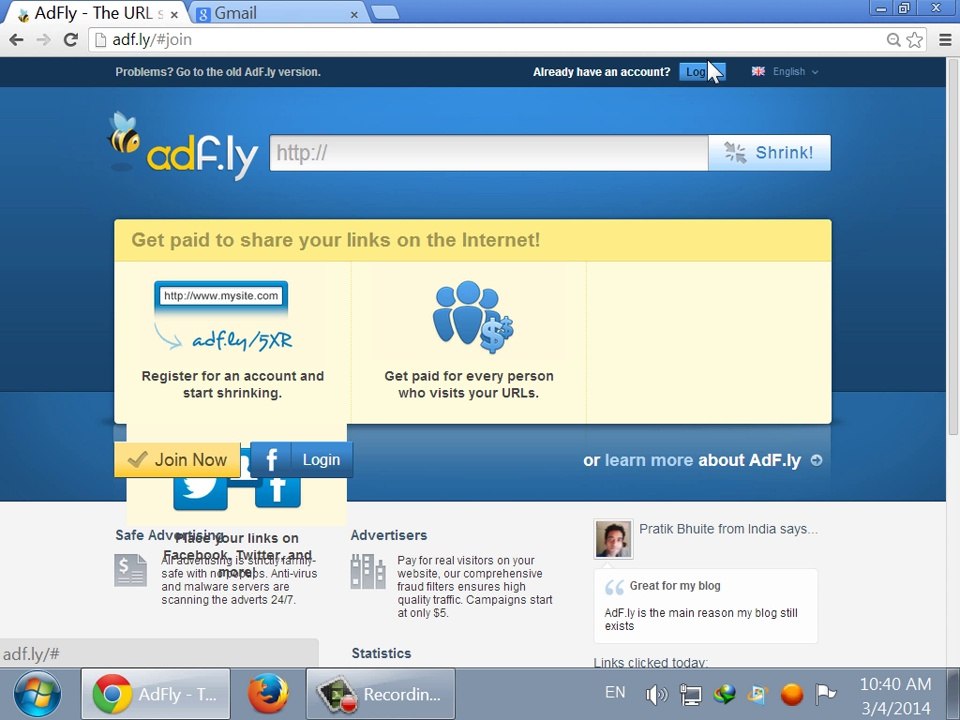Close the Gmail tab

point(354,14)
